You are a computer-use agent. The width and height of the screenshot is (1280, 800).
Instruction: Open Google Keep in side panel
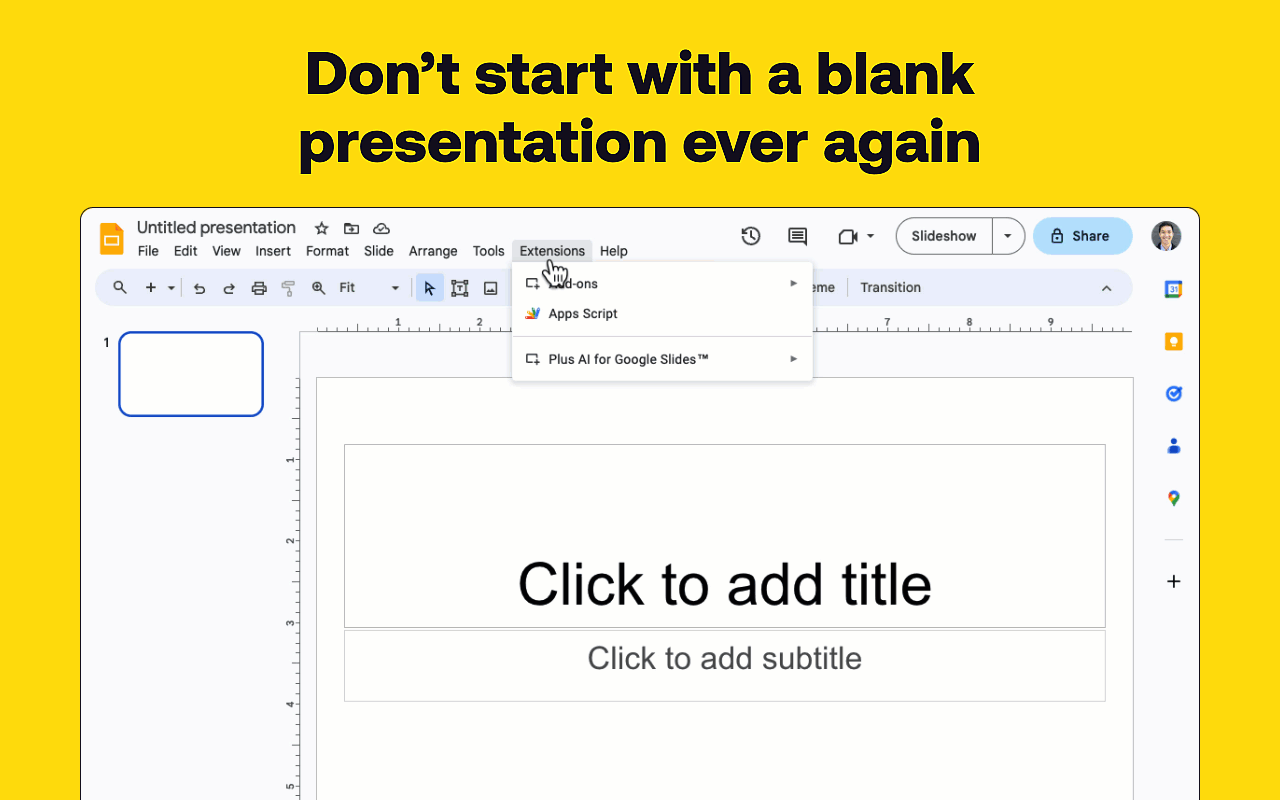(1174, 341)
